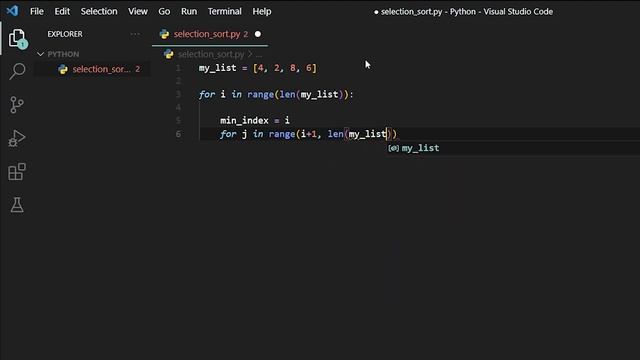640x360 pixels.
Task: Click selection_sort.py in the breadcrumb
Action: 211,54
